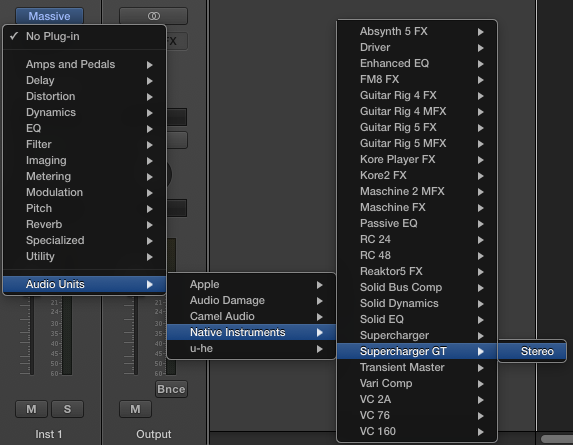Select Native Instruments manufacturer entry
The image size is (573, 445).
click(x=251, y=332)
